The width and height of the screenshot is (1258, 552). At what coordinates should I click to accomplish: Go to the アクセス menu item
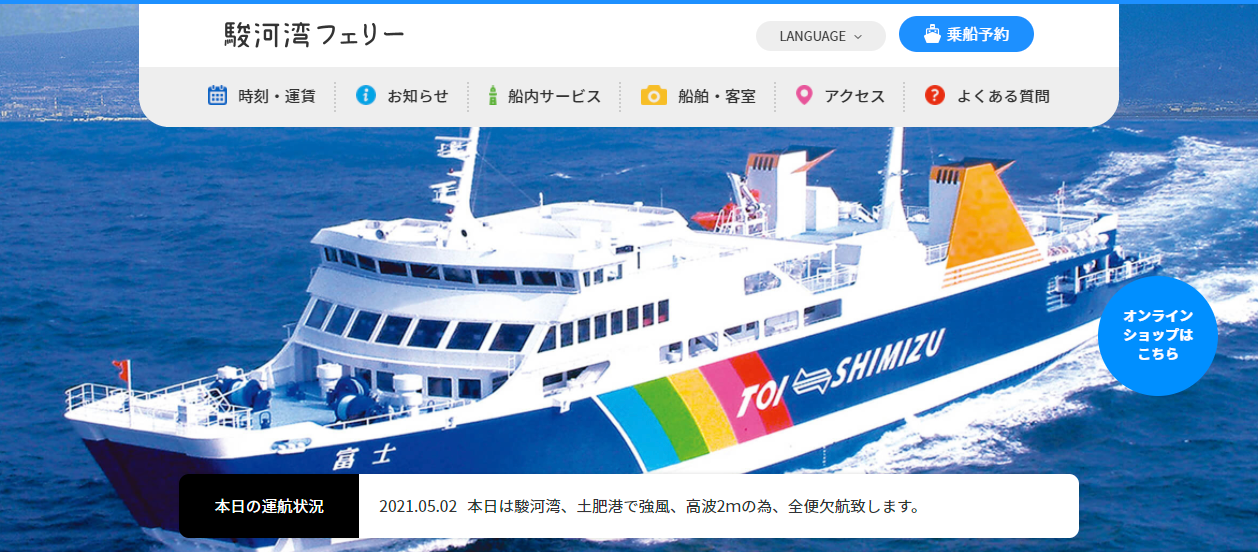click(x=840, y=96)
